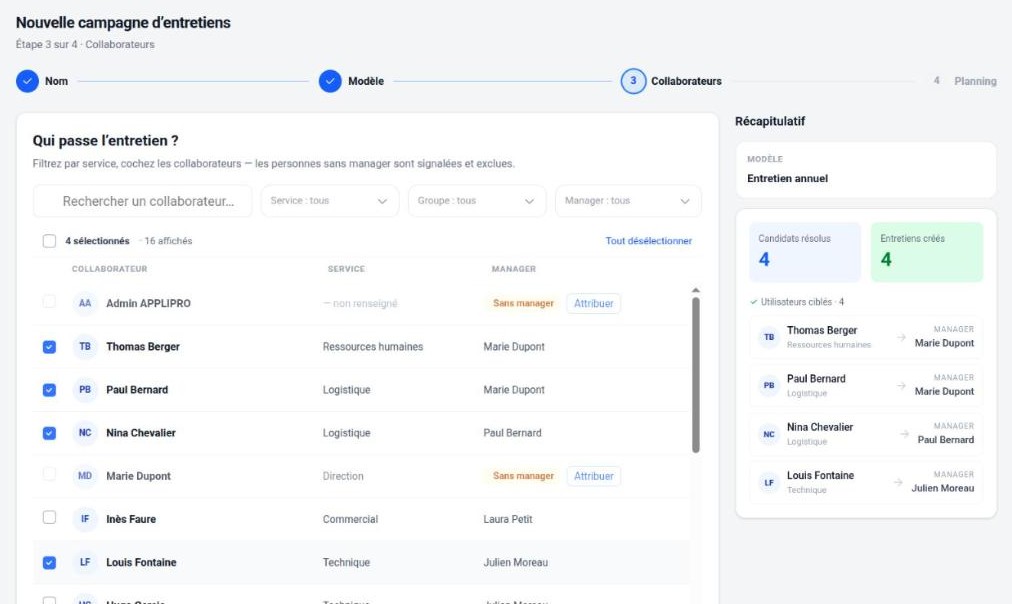Focus the 'Rechercher un collaborateur...' search field
This screenshot has height=604, width=1012.
[x=143, y=201]
